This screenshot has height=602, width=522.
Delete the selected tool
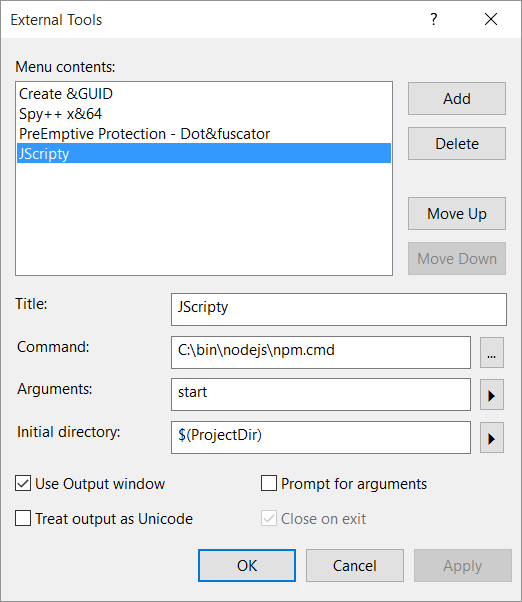point(457,144)
